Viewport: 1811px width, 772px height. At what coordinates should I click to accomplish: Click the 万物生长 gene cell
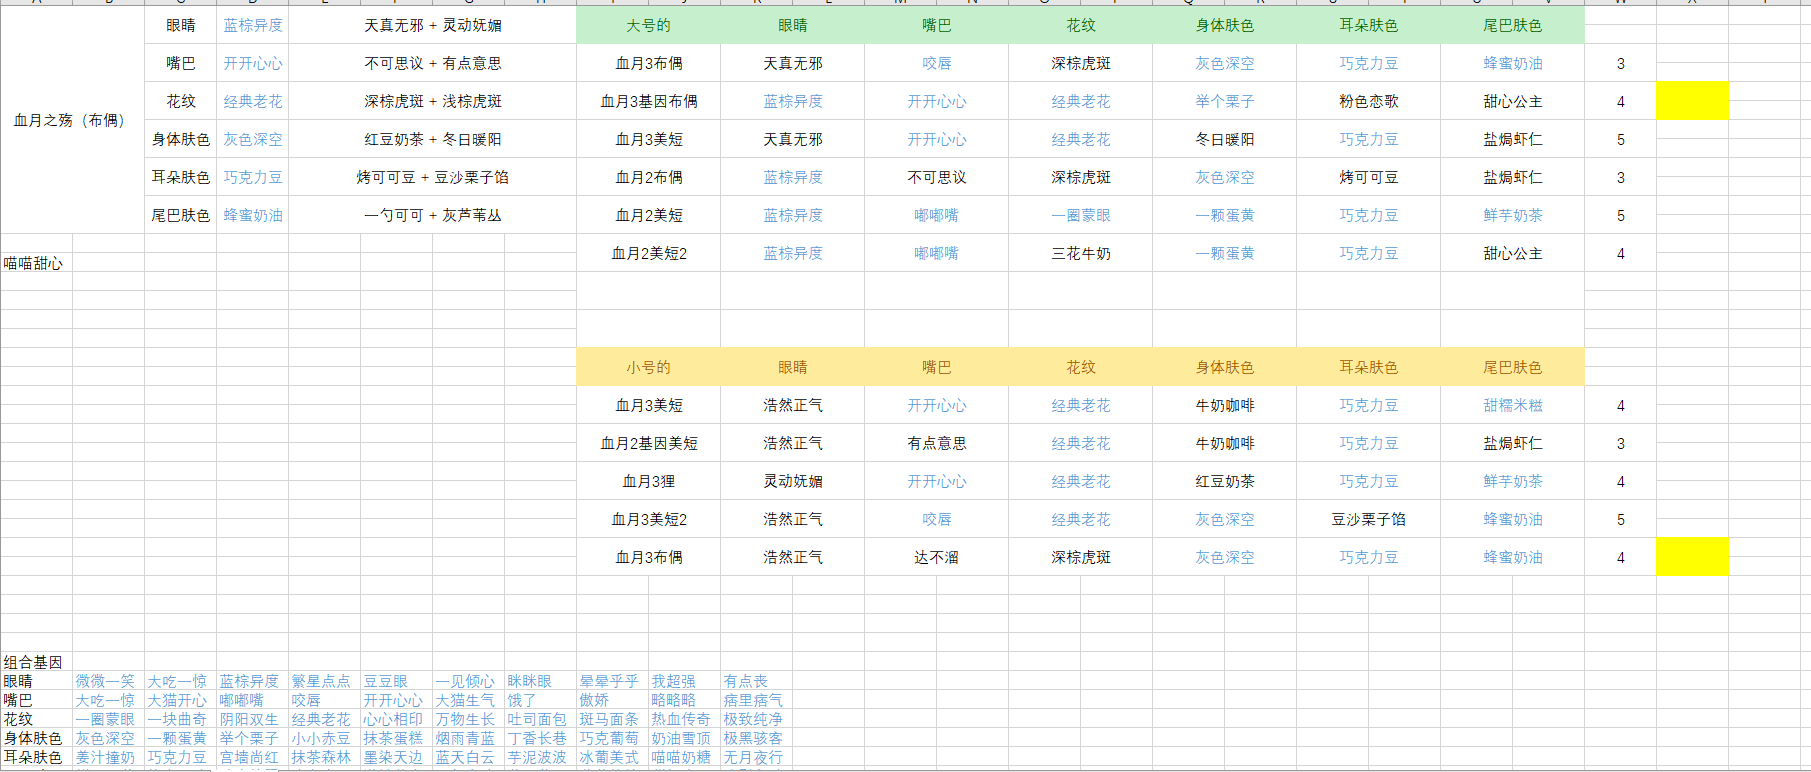tap(468, 719)
